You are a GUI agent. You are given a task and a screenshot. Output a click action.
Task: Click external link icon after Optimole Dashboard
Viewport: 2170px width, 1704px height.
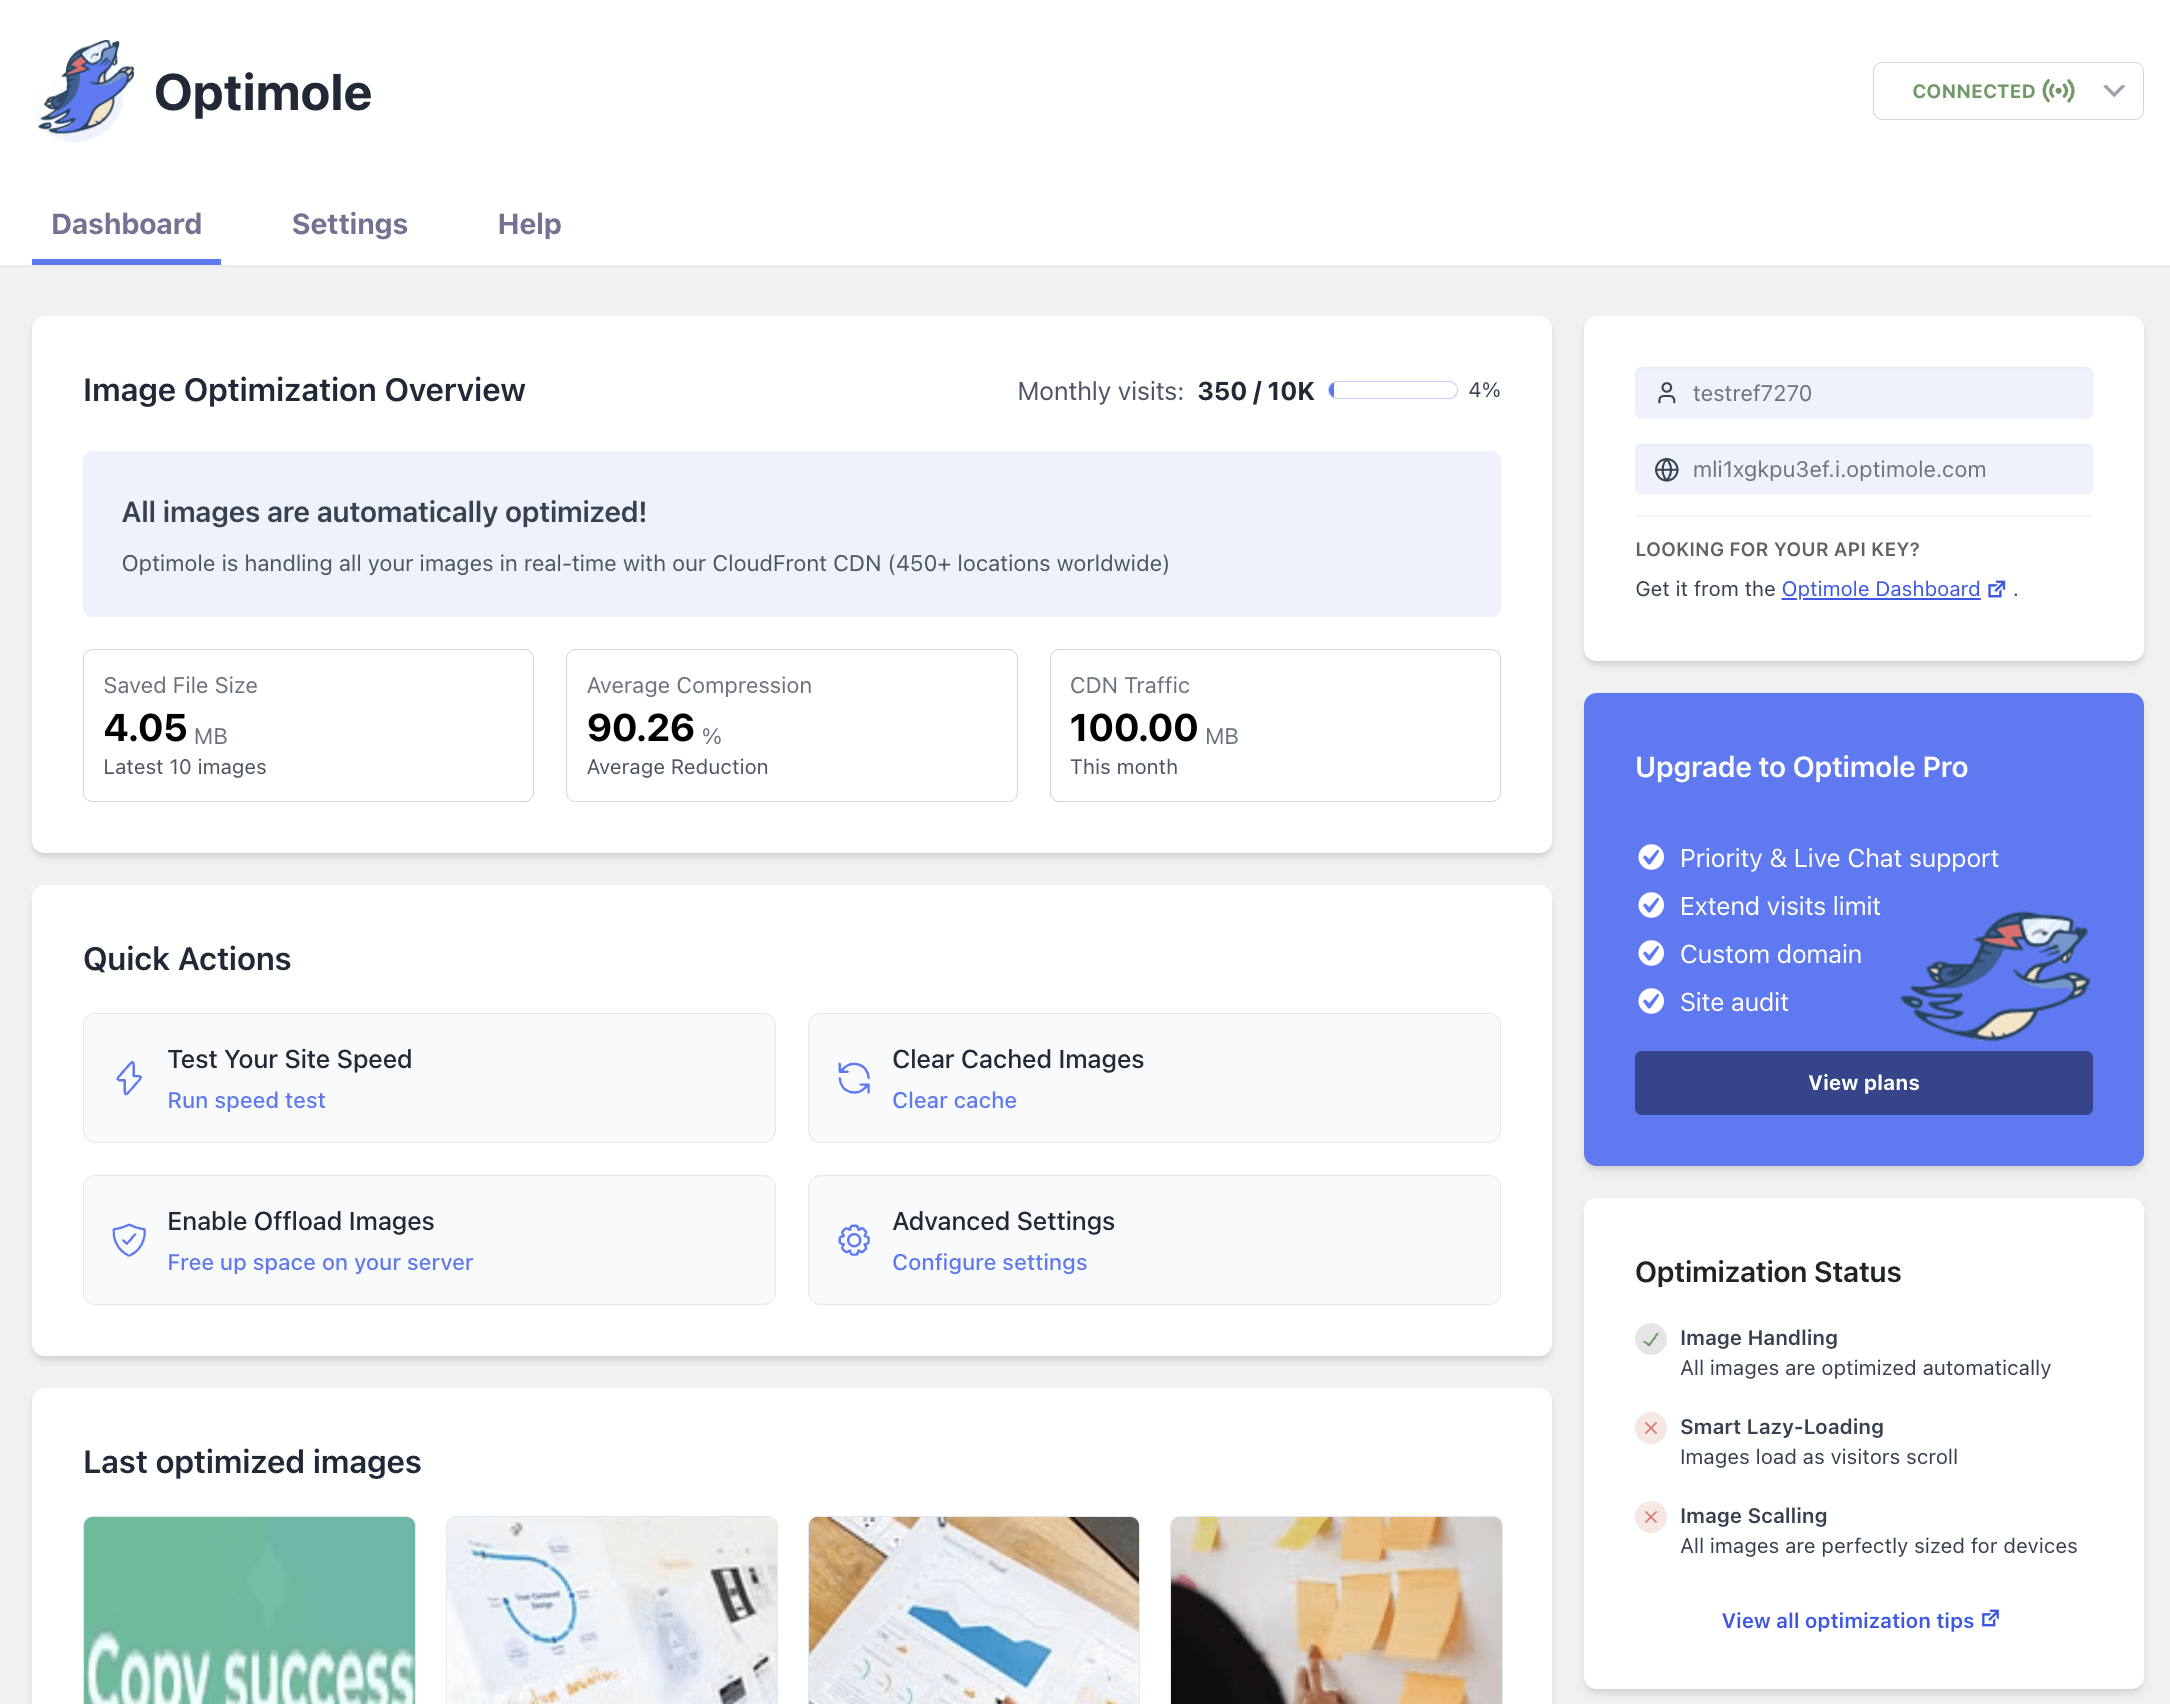1996,589
